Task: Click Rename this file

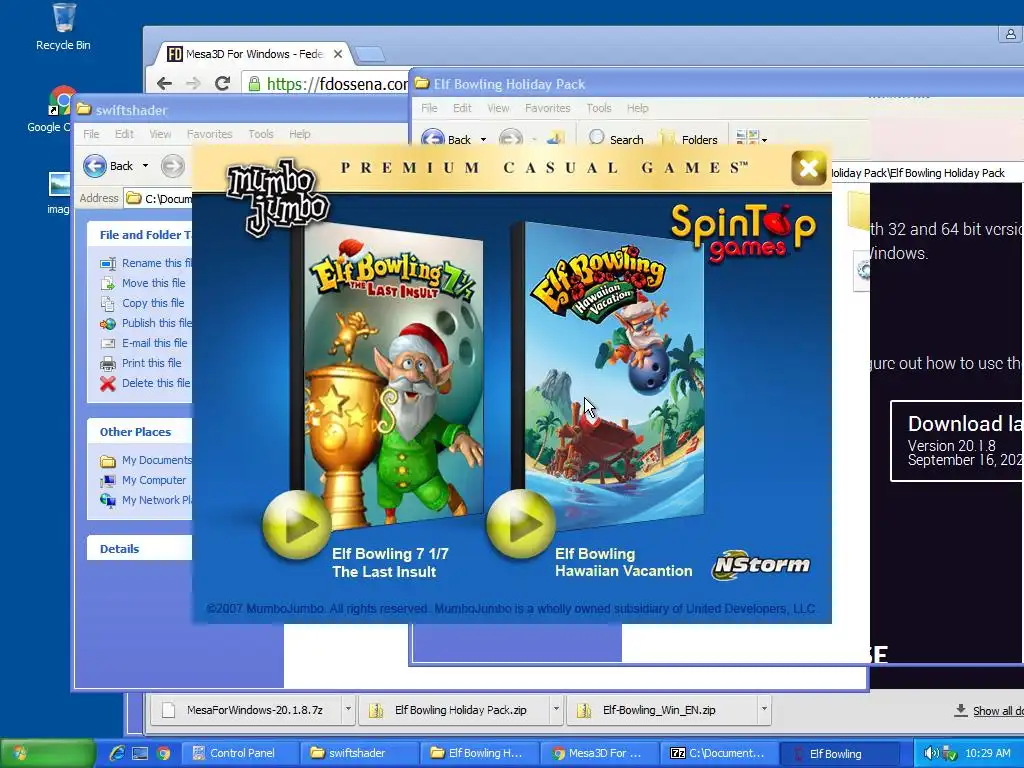Action: point(146,263)
